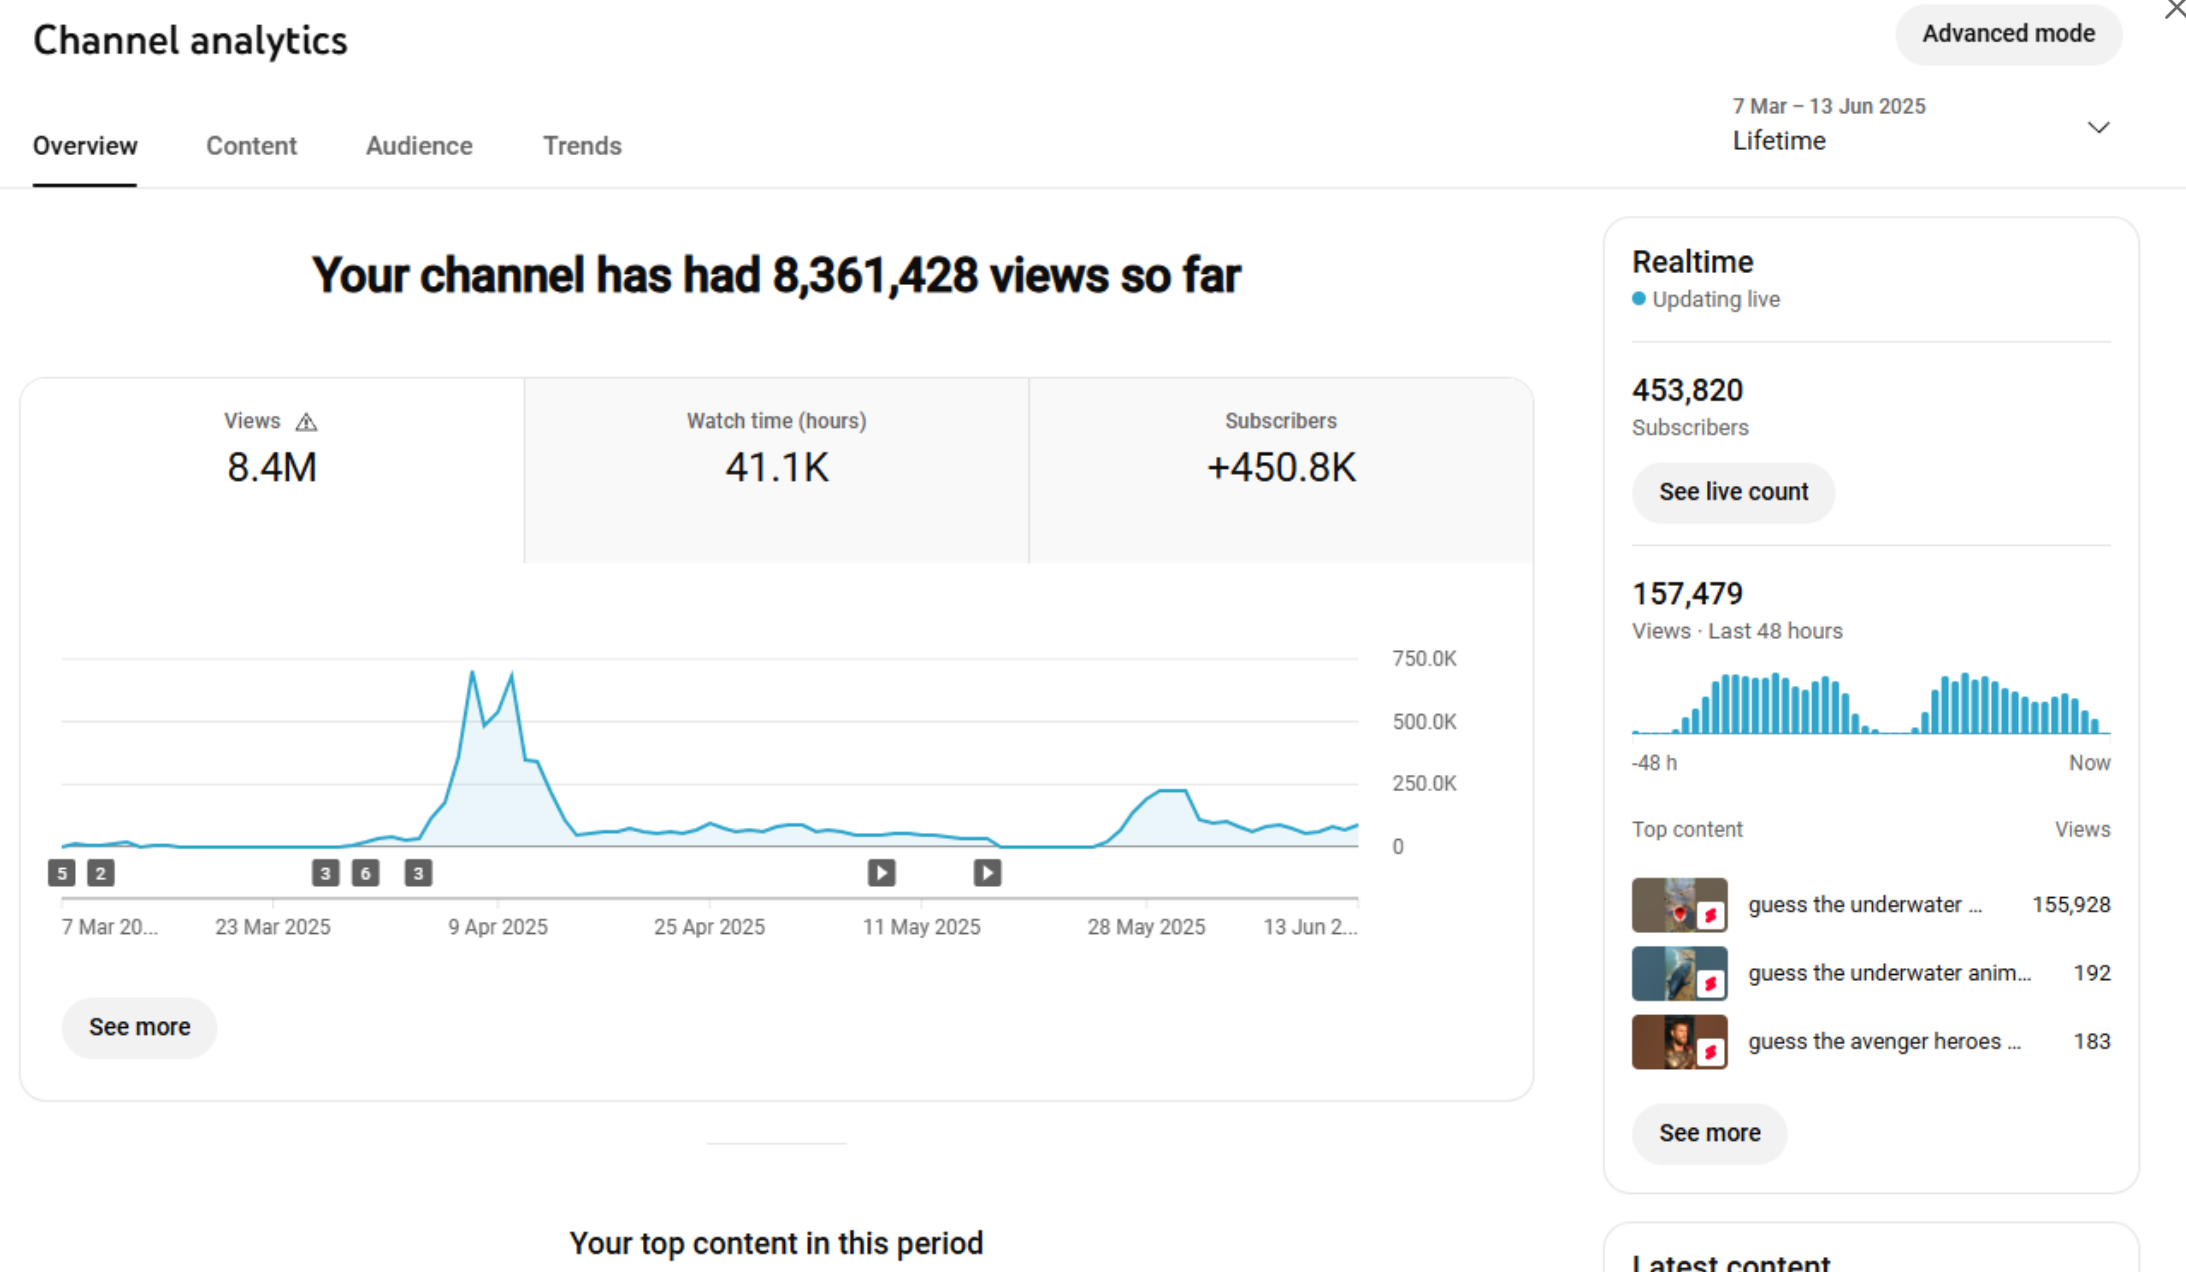The width and height of the screenshot is (2186, 1272).
Task: Expand the Lifetime date range dropdown
Action: (x=2098, y=127)
